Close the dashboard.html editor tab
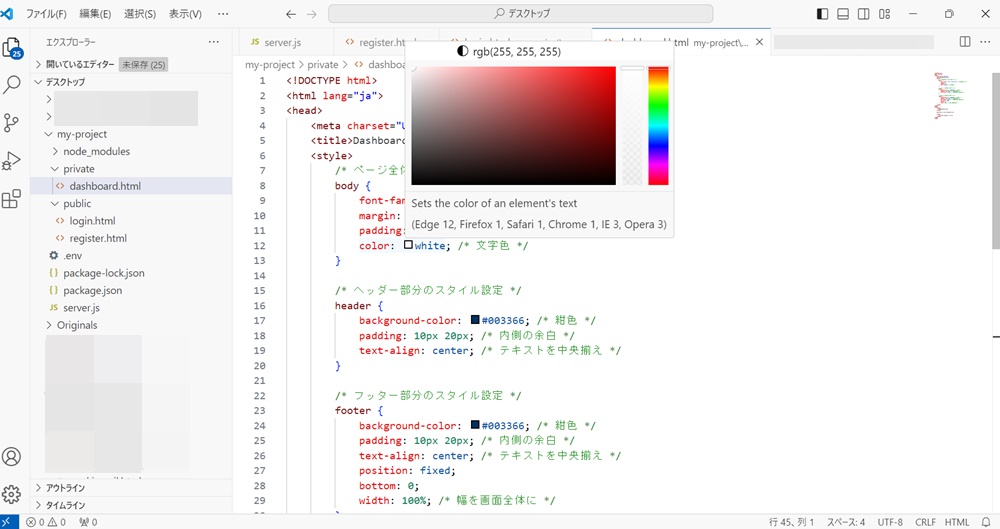The image size is (1000, 529). pos(759,42)
